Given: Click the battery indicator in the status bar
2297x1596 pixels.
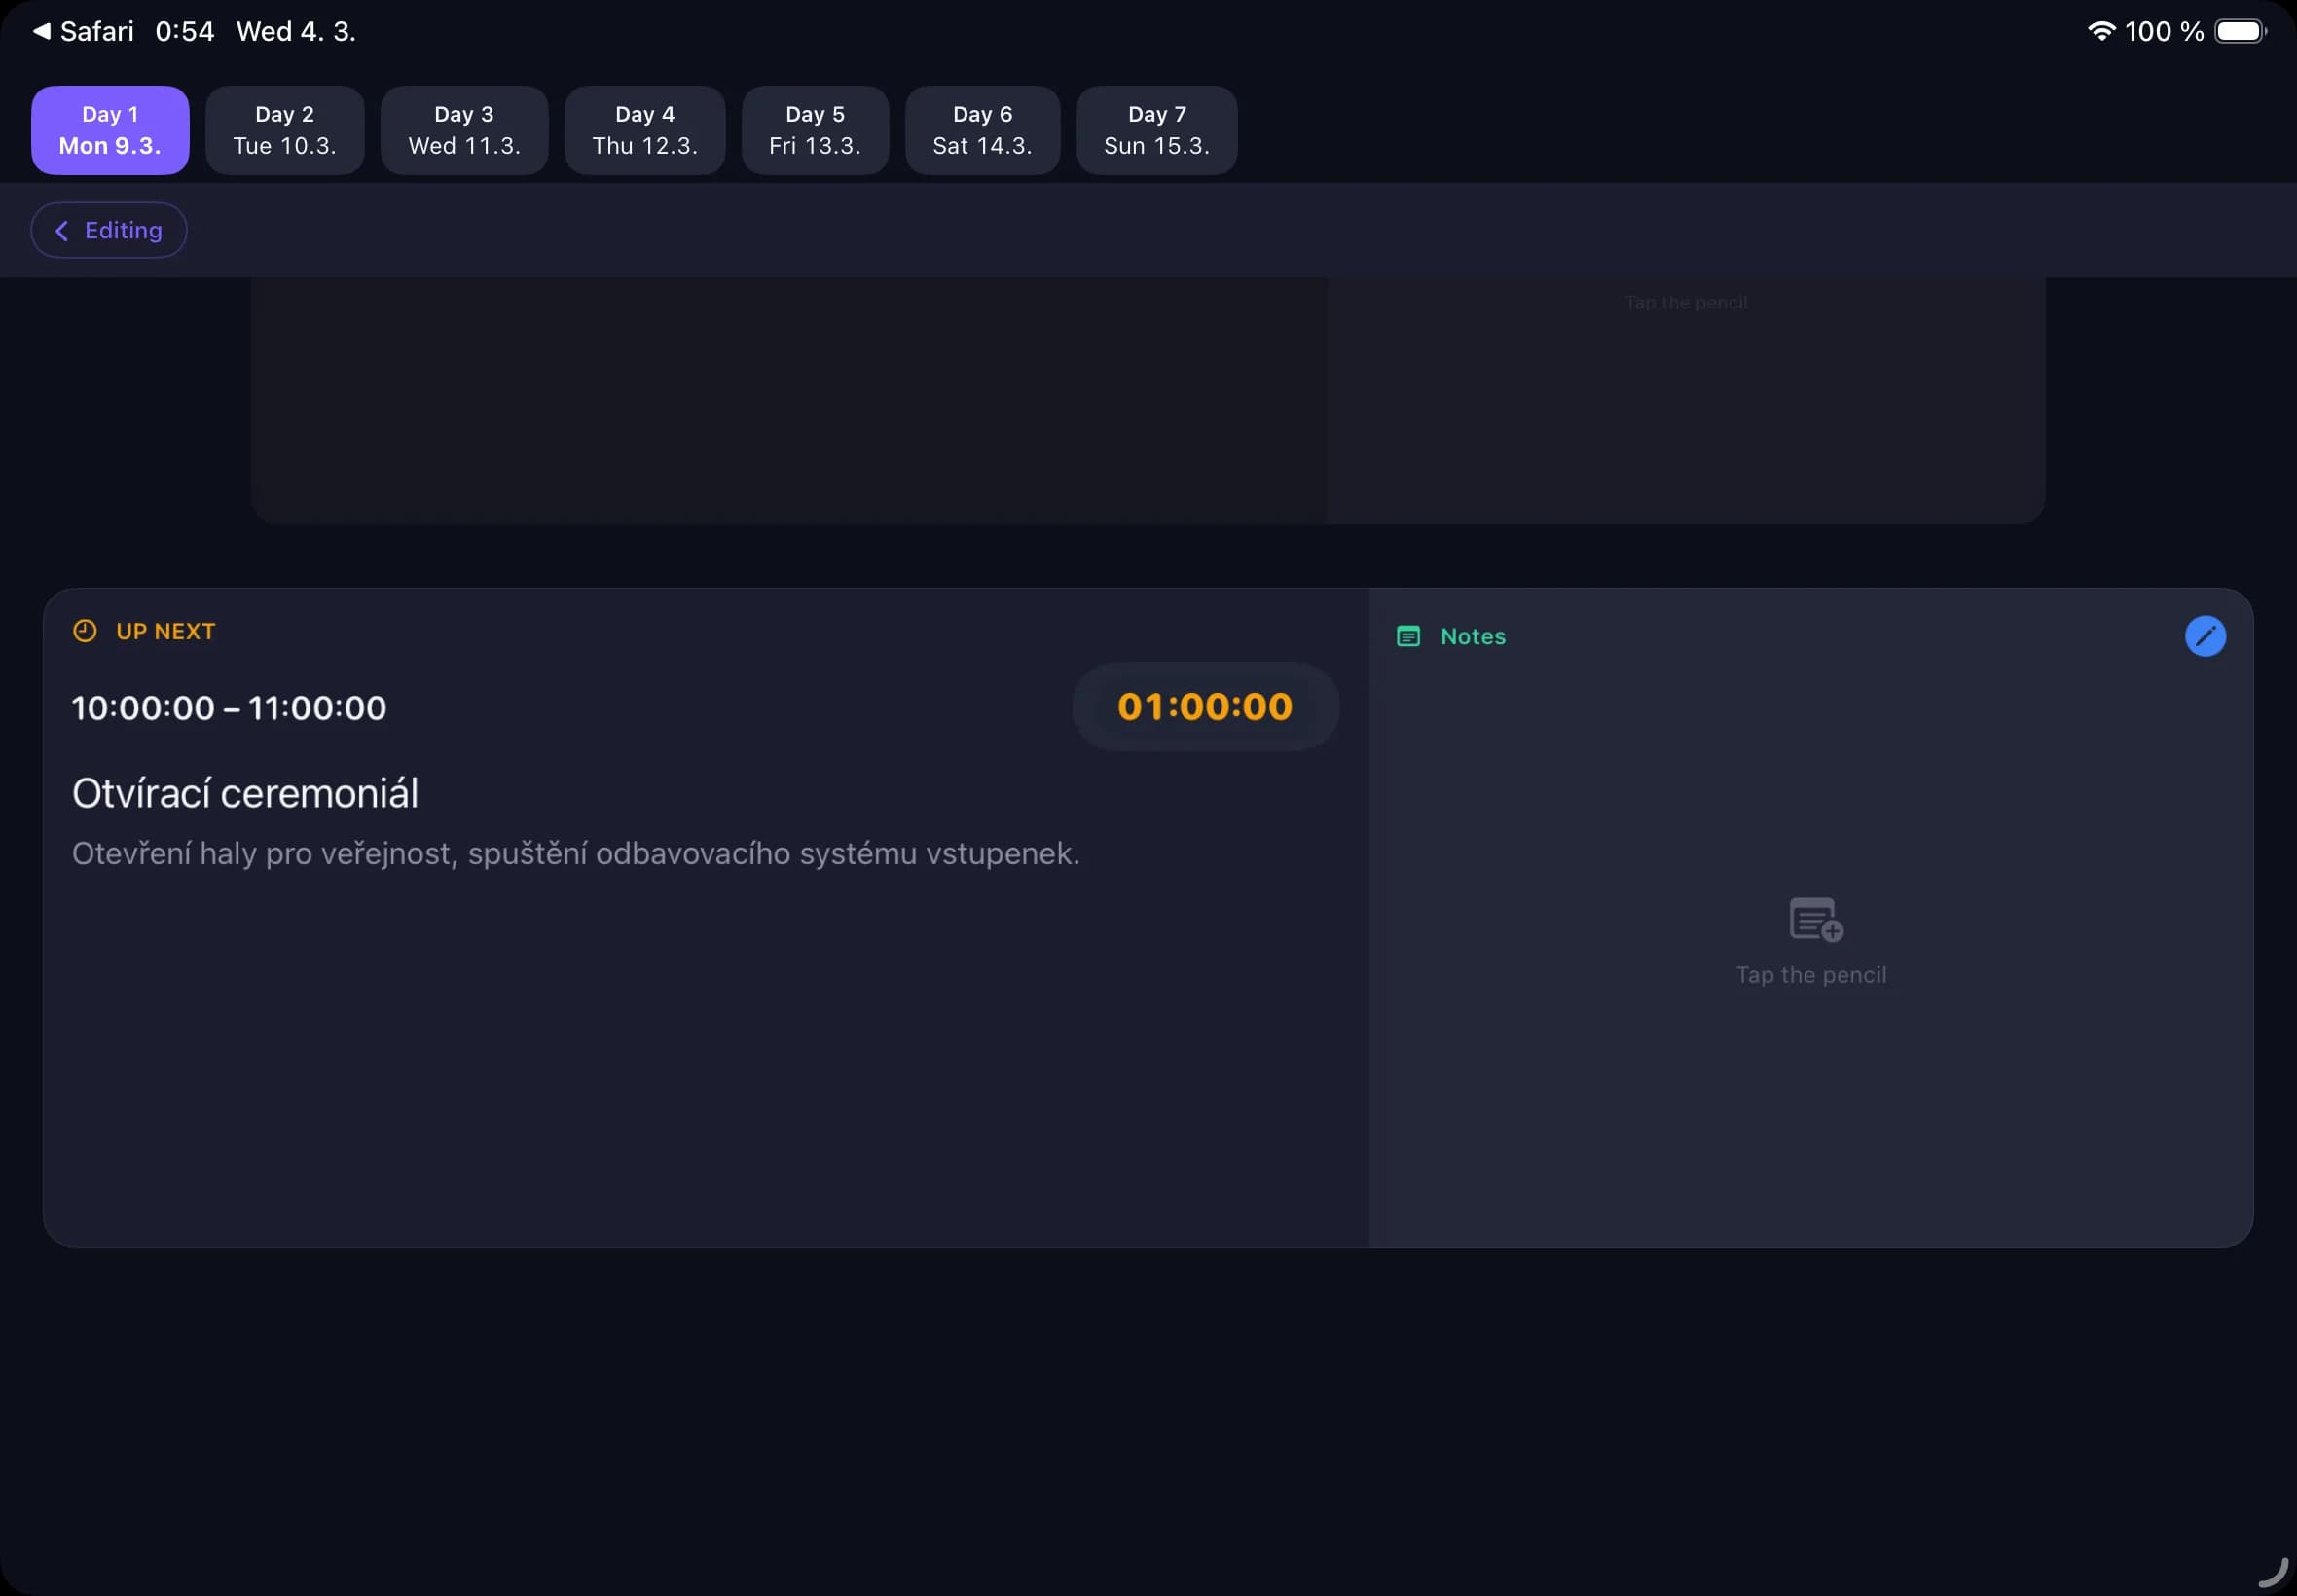Looking at the screenshot, I should coord(2240,31).
